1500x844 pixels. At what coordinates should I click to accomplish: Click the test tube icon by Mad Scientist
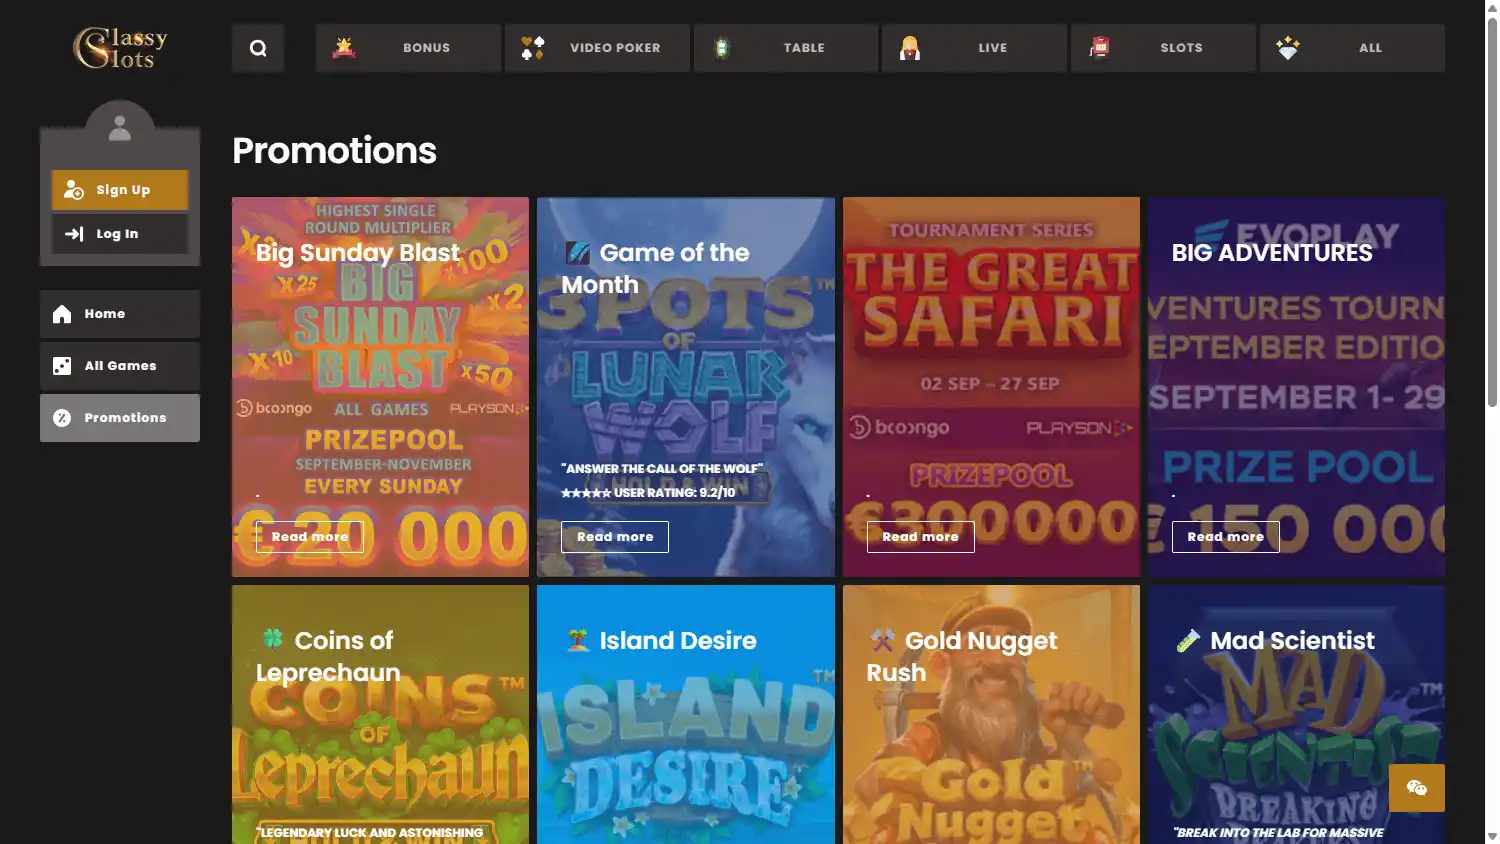(x=1188, y=640)
